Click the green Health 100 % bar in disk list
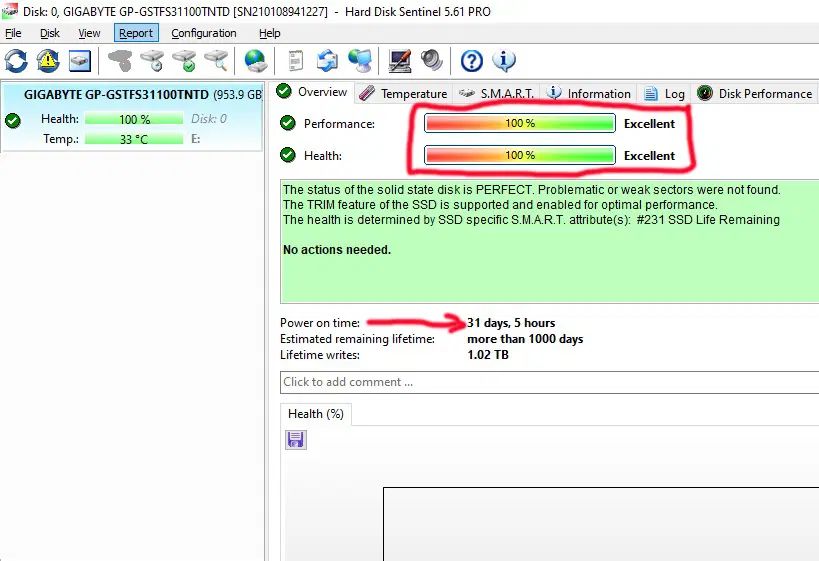The image size is (819, 561). point(134,119)
